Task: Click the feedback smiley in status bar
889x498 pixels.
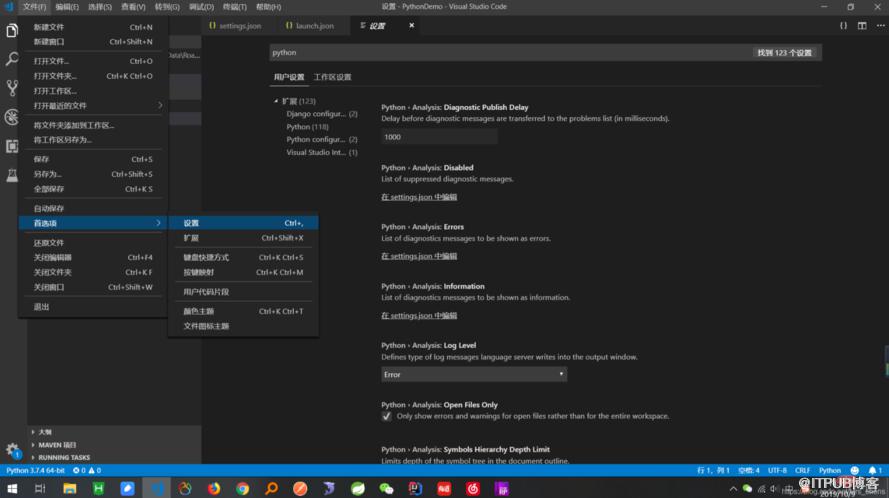Action: coord(855,470)
